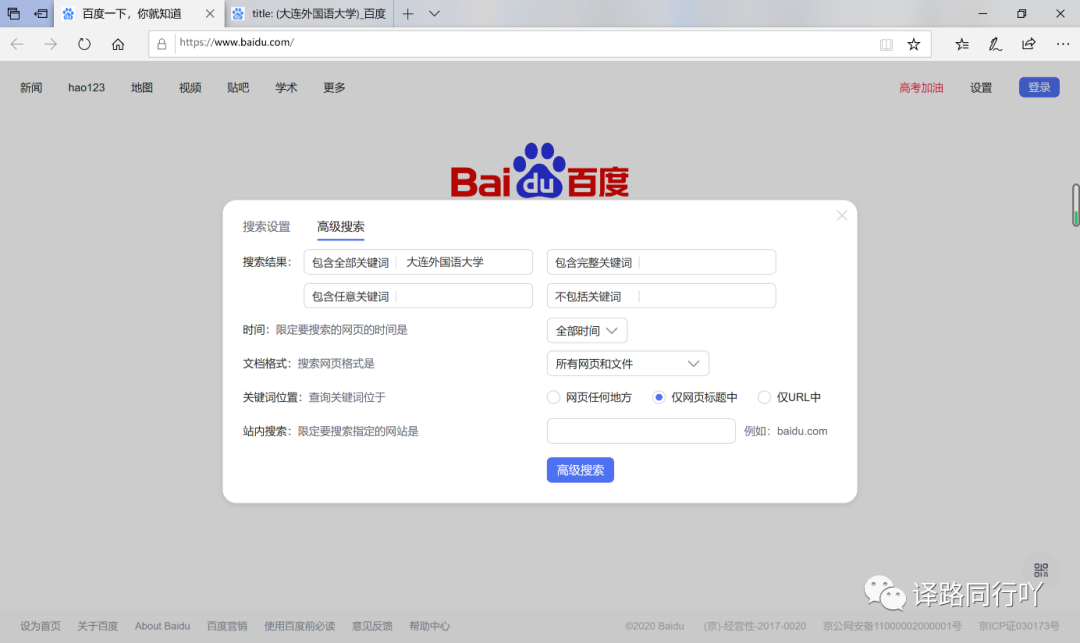Click the share page icon

pos(1028,44)
